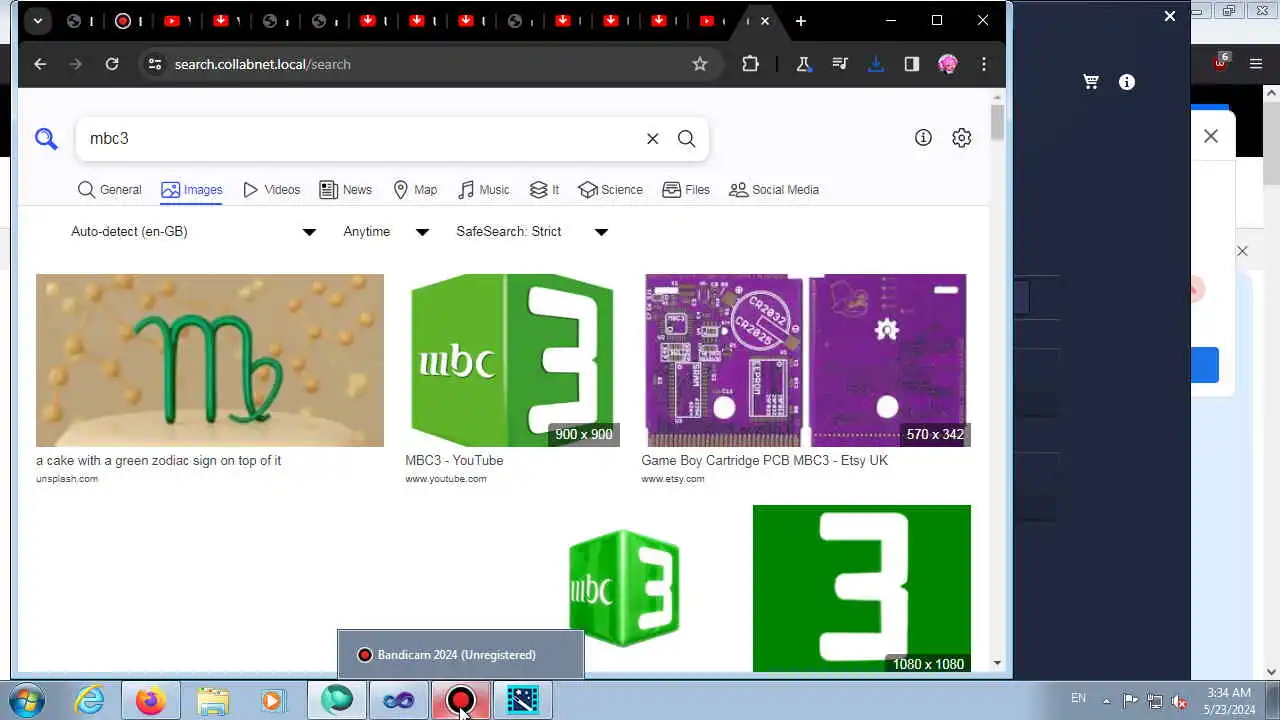1280x720 pixels.
Task: Switch to the General search category
Action: 110,190
